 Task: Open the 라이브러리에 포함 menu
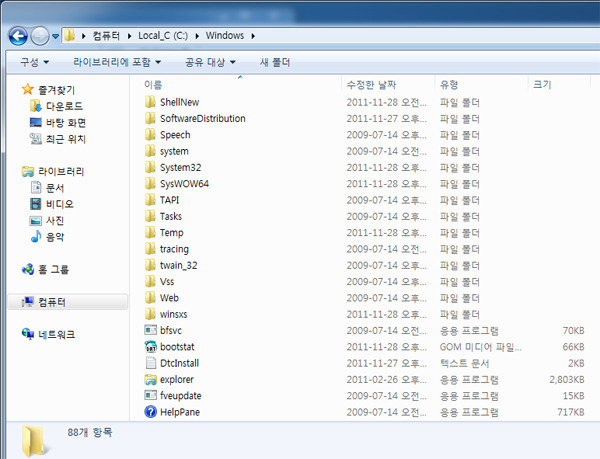(117, 62)
